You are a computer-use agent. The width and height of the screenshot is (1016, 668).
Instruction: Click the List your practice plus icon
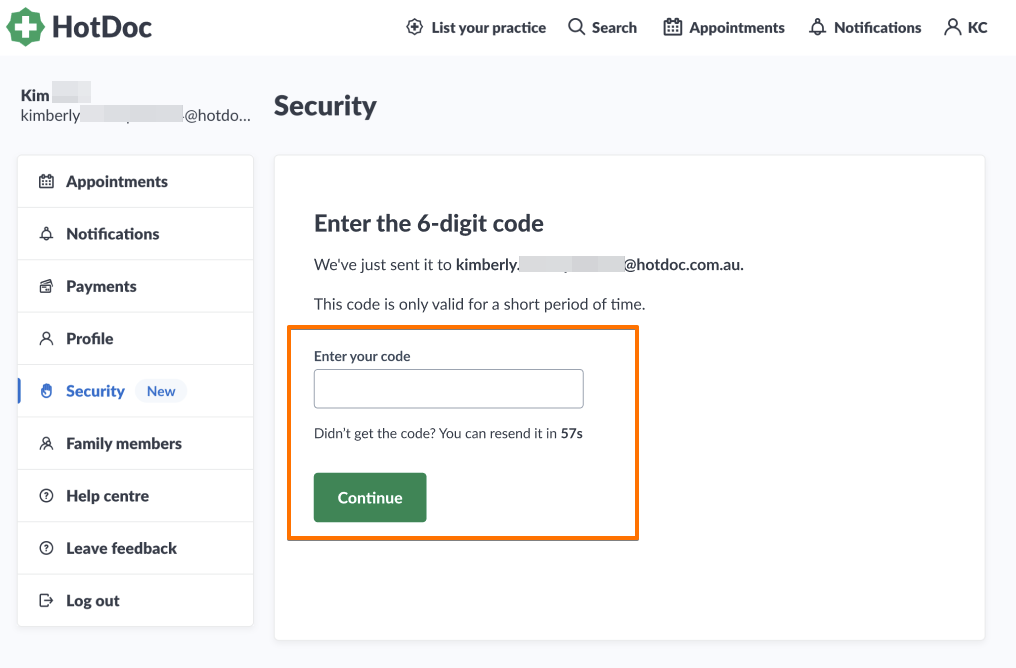coord(415,27)
